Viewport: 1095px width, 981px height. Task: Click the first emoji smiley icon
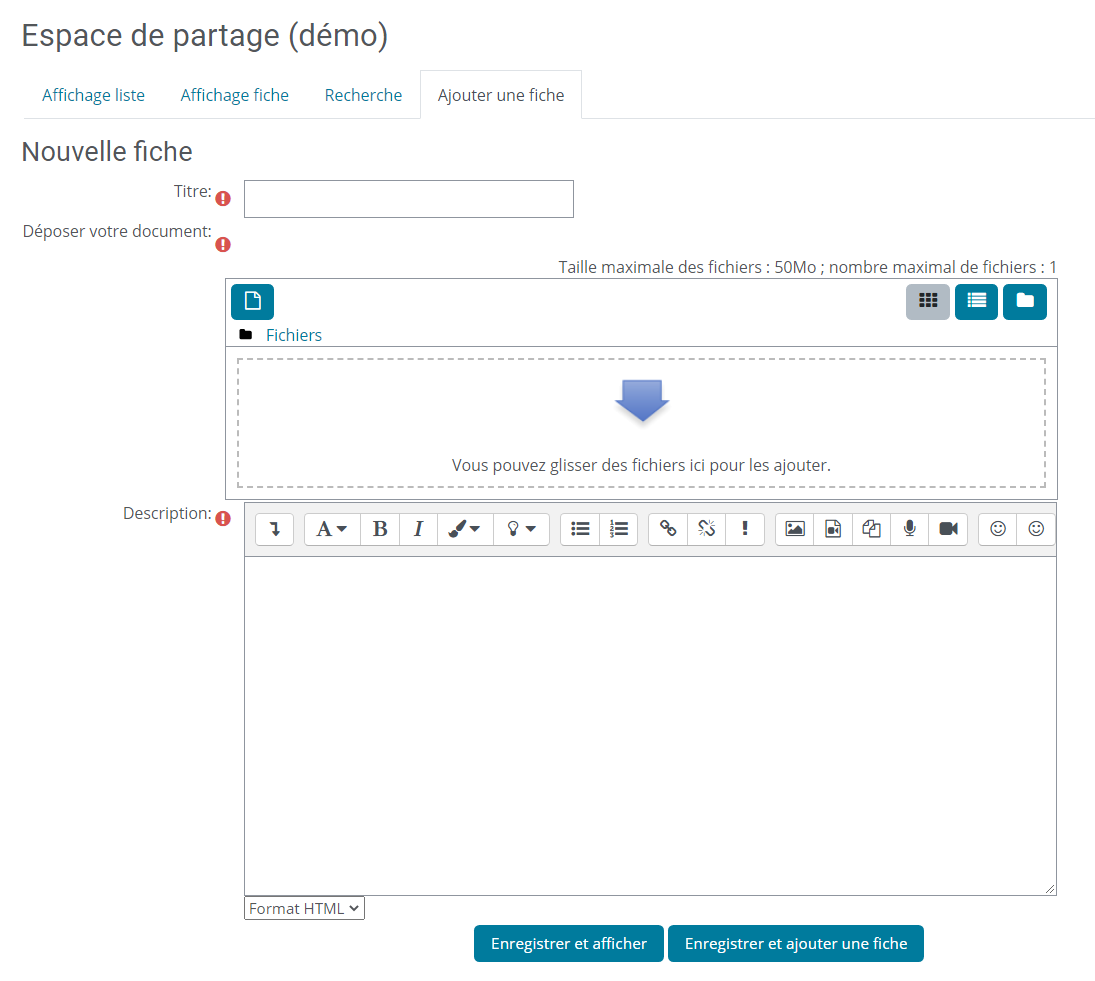pyautogui.click(x=998, y=529)
